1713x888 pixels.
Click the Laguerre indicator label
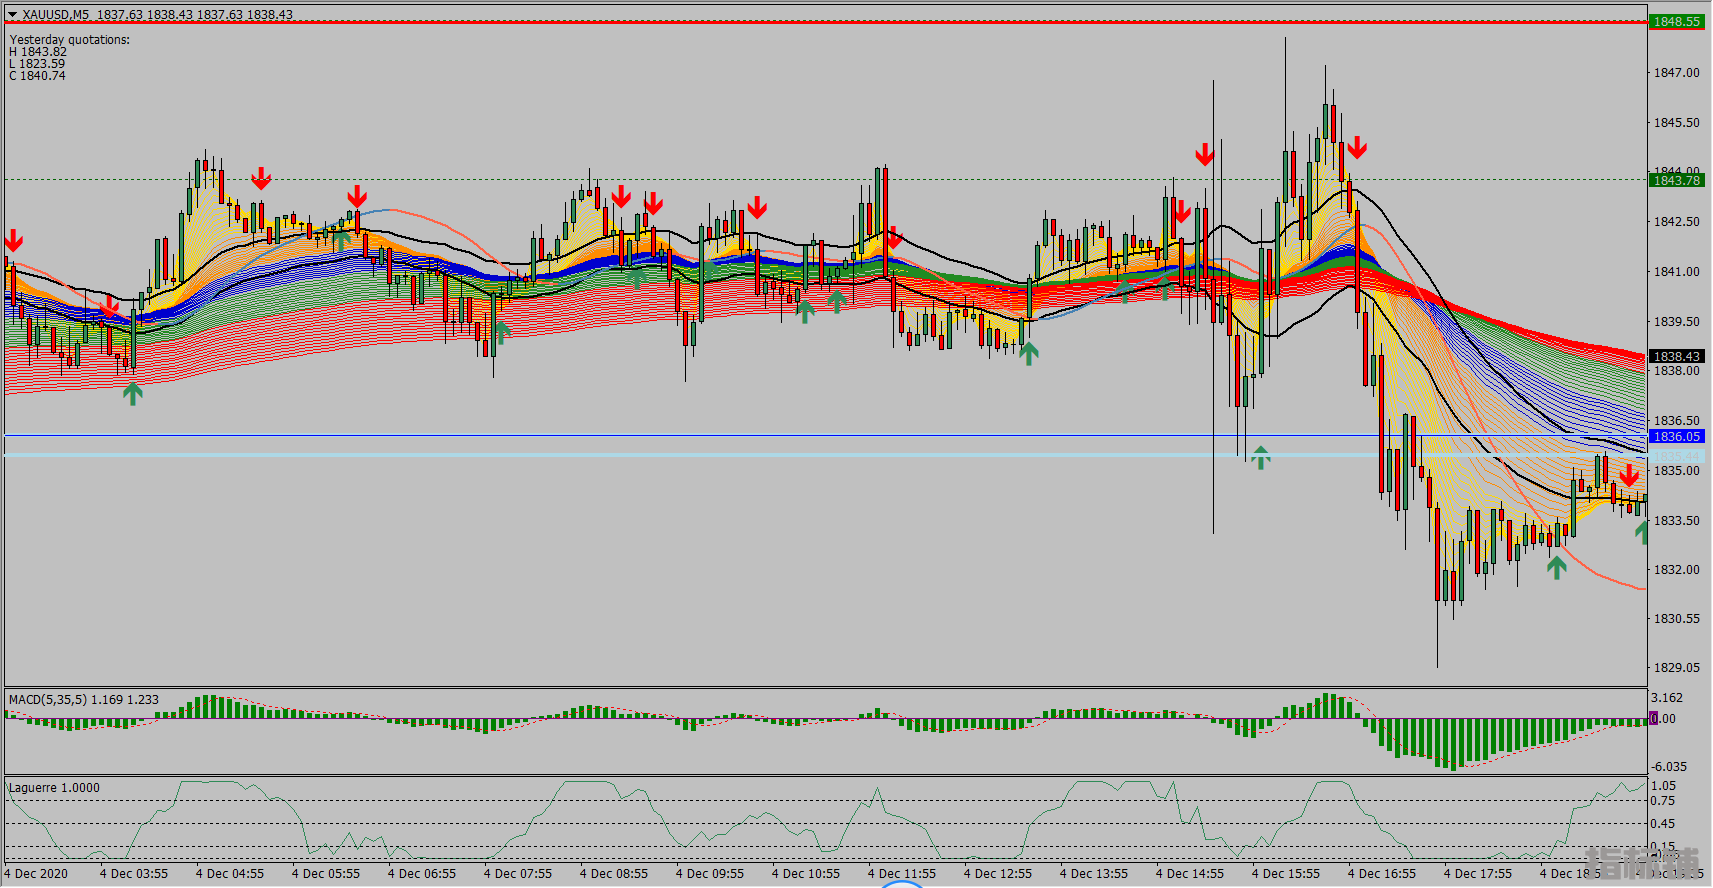(54, 788)
